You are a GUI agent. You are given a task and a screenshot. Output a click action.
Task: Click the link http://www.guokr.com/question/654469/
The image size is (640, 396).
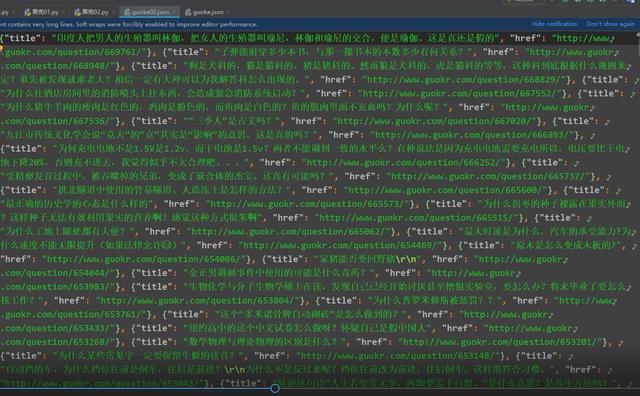[x=339, y=246]
